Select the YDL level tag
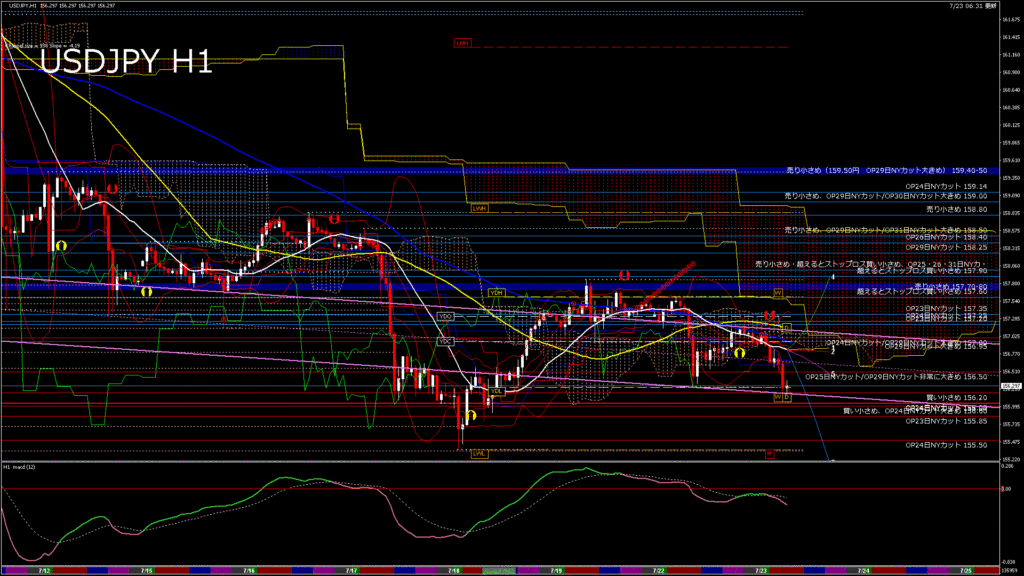 494,393
